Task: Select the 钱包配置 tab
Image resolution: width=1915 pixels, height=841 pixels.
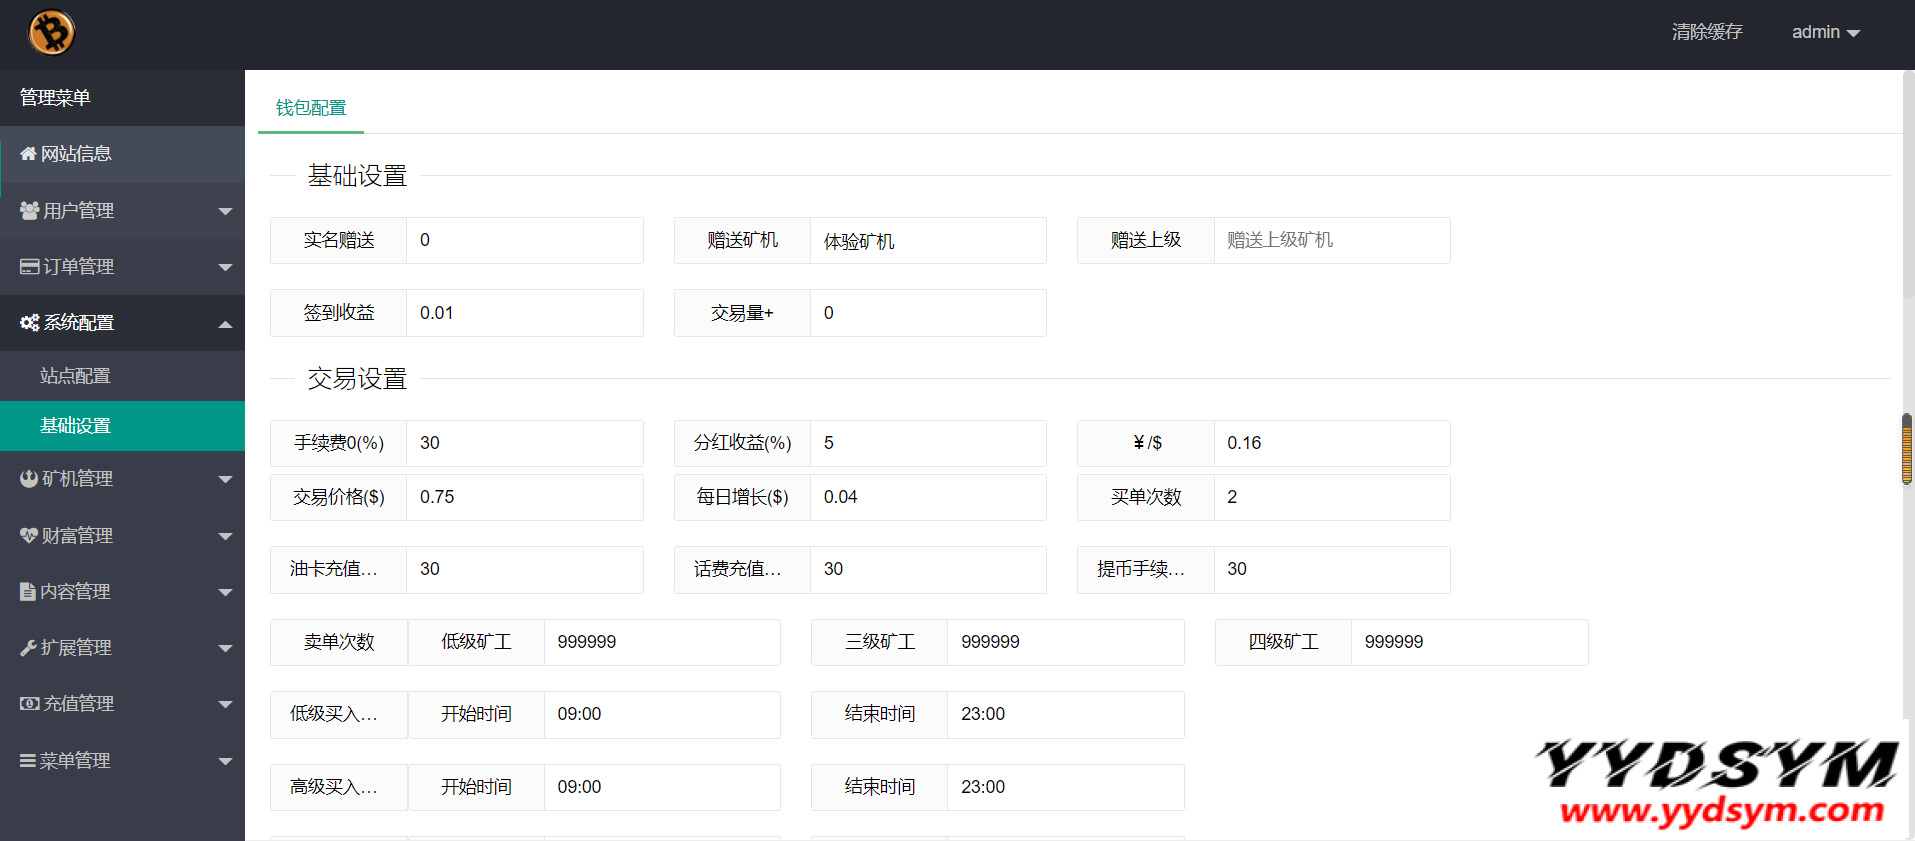Action: (x=311, y=108)
